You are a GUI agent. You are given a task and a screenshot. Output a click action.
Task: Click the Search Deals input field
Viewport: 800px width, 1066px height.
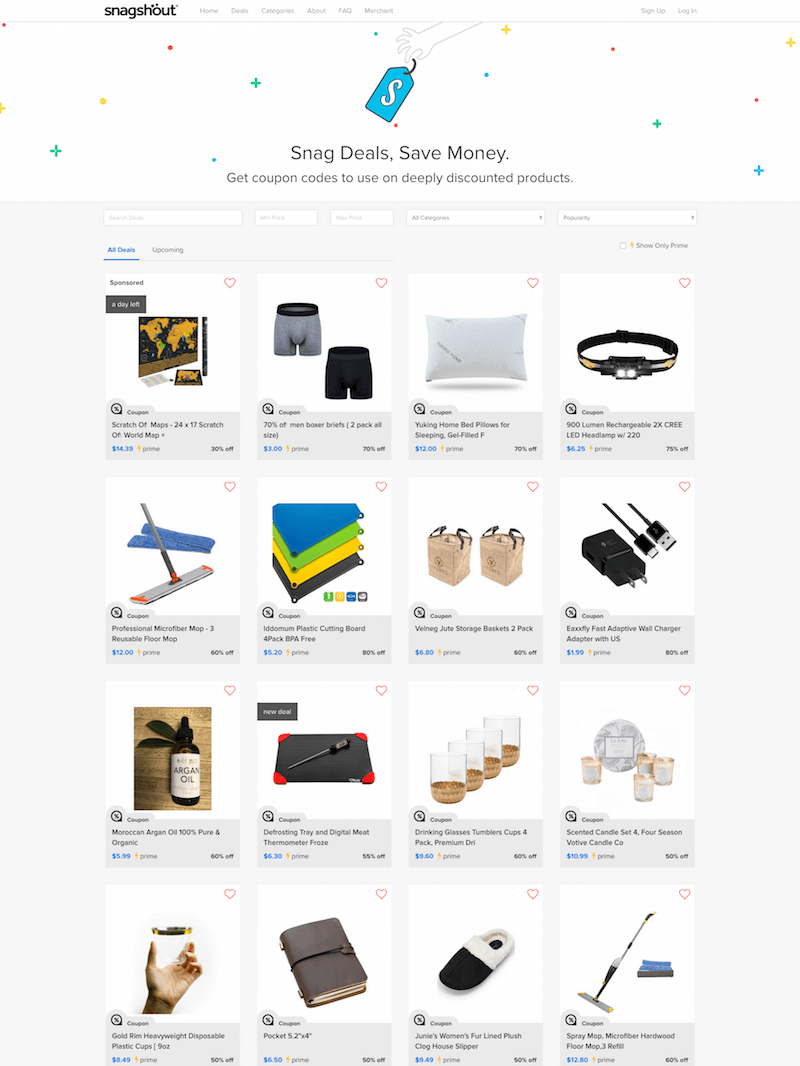[x=173, y=218]
